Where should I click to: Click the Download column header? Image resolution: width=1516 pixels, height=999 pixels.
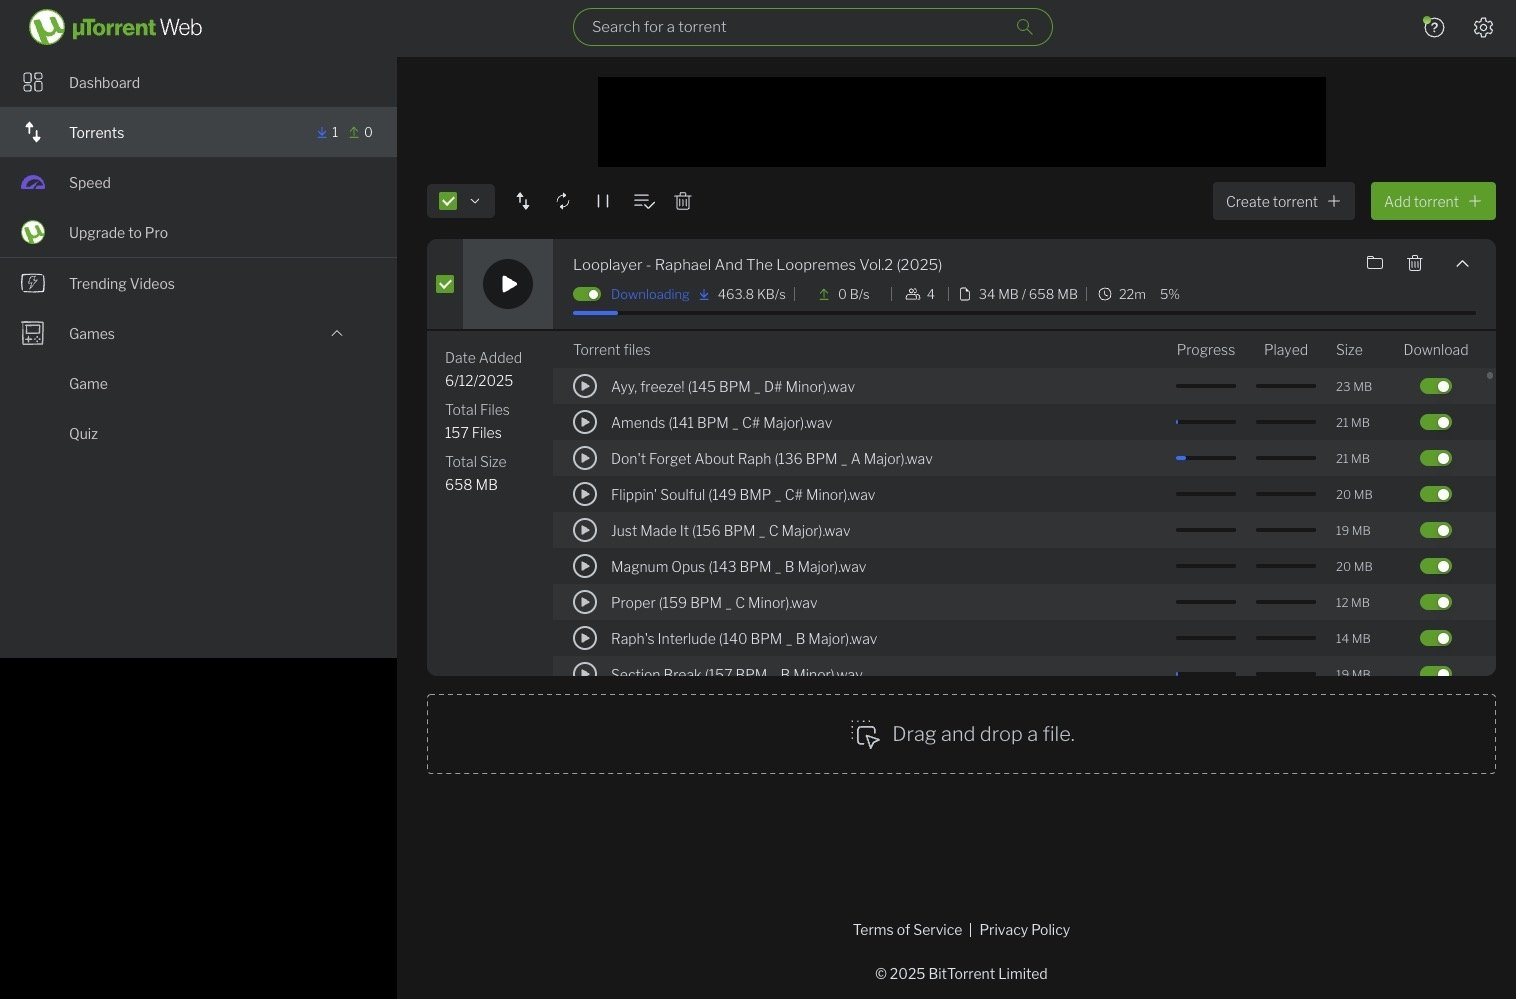tap(1436, 349)
